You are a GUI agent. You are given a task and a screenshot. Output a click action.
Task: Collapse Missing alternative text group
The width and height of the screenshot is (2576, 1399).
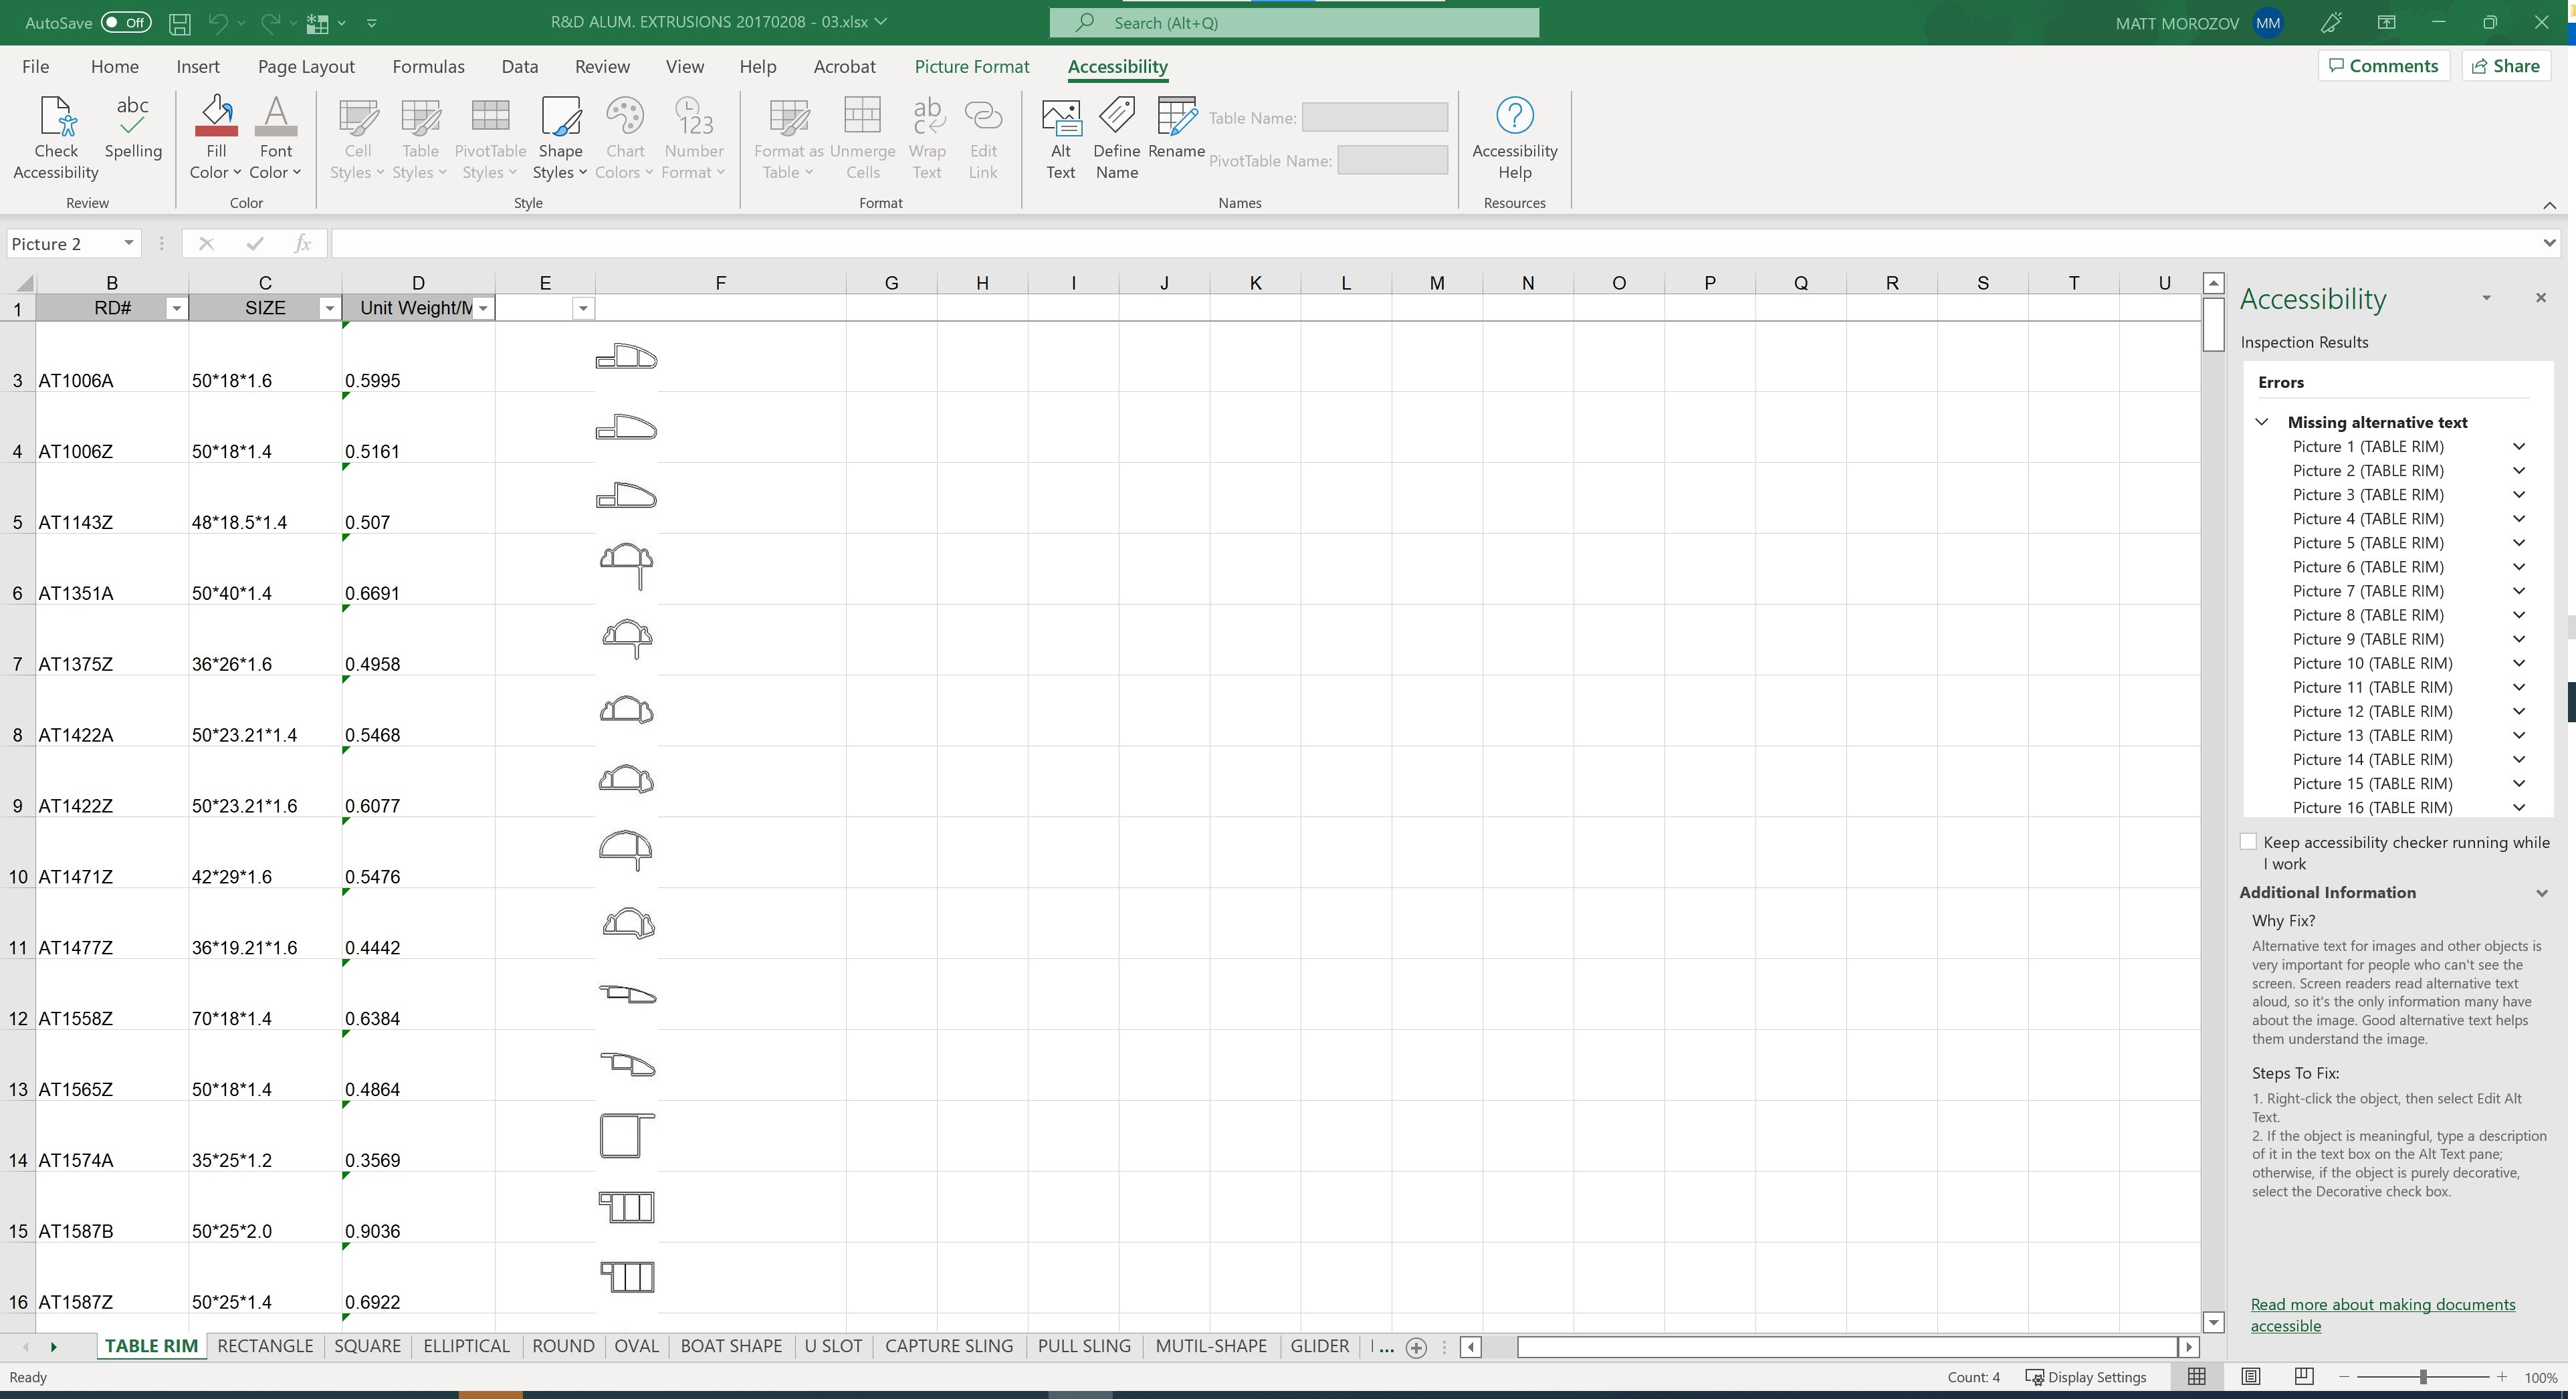[x=2262, y=422]
